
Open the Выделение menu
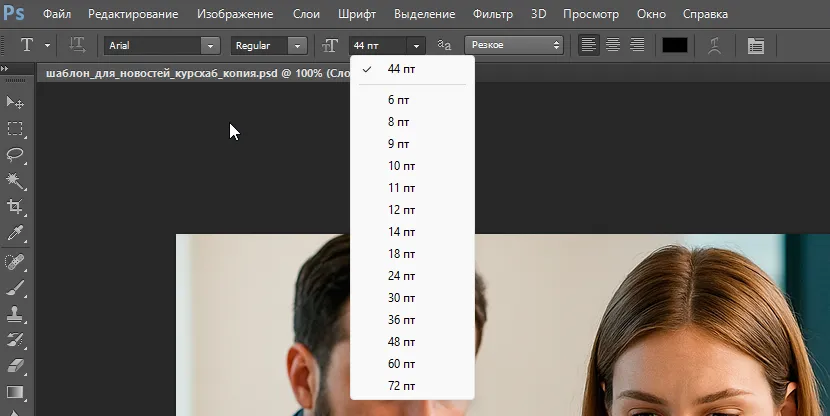click(x=425, y=14)
